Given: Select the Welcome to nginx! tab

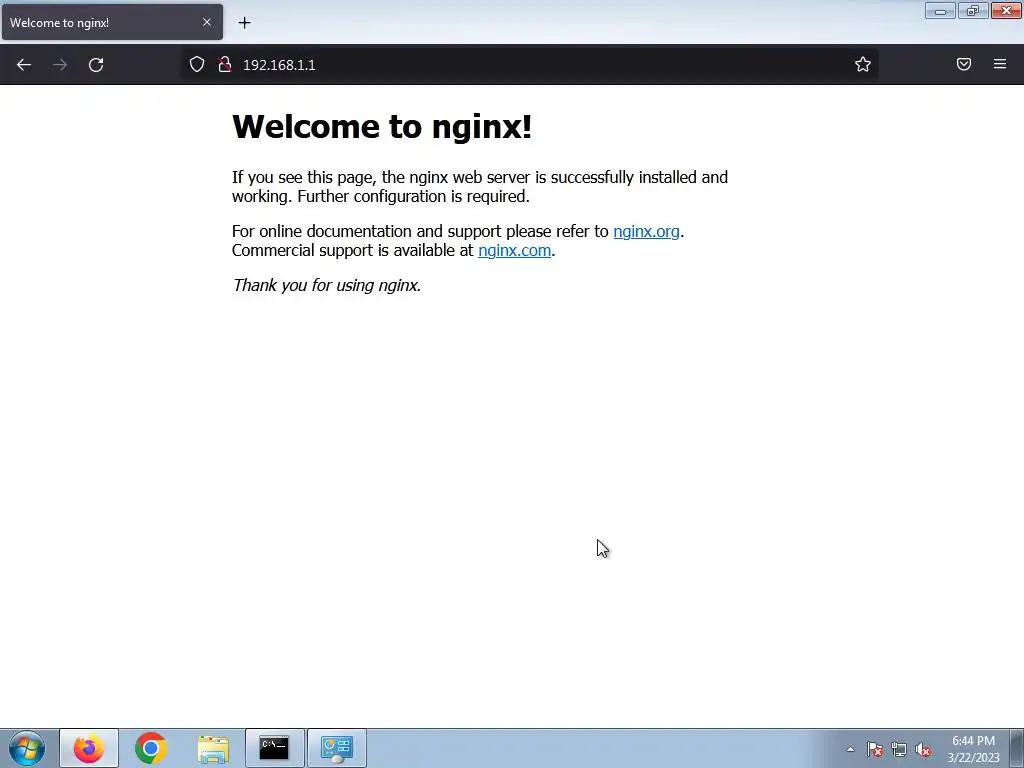Looking at the screenshot, I should [x=112, y=22].
